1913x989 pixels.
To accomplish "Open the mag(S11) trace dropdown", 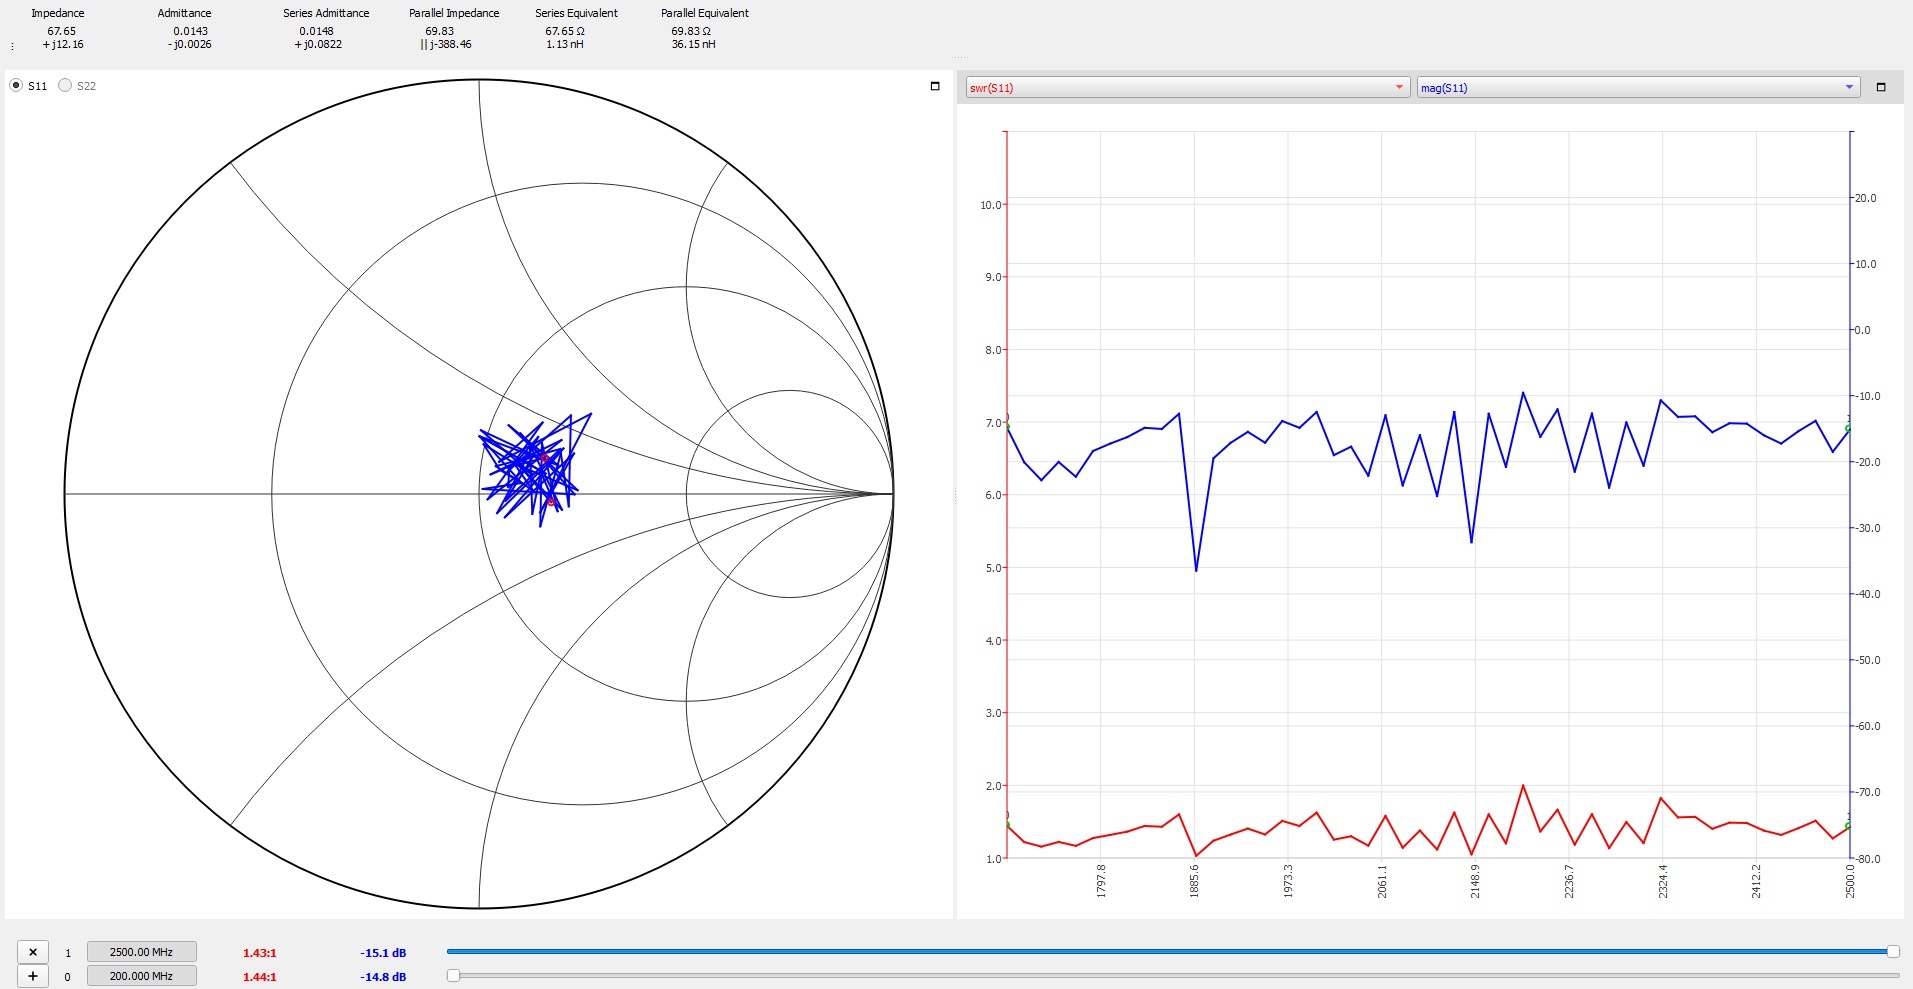I will (x=1636, y=88).
